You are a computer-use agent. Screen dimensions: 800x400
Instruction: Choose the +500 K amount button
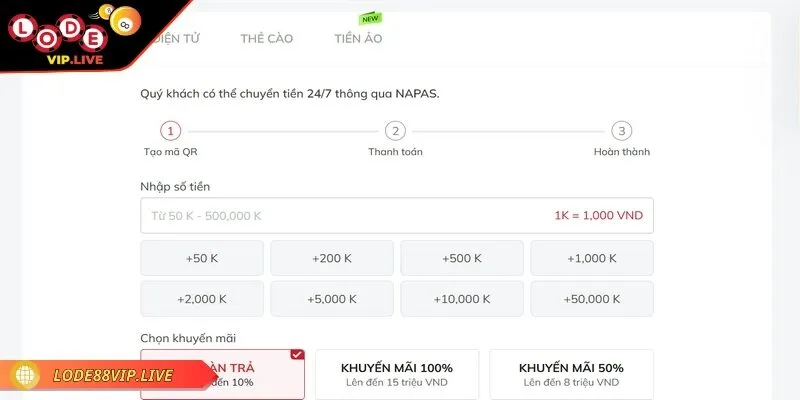[462, 258]
